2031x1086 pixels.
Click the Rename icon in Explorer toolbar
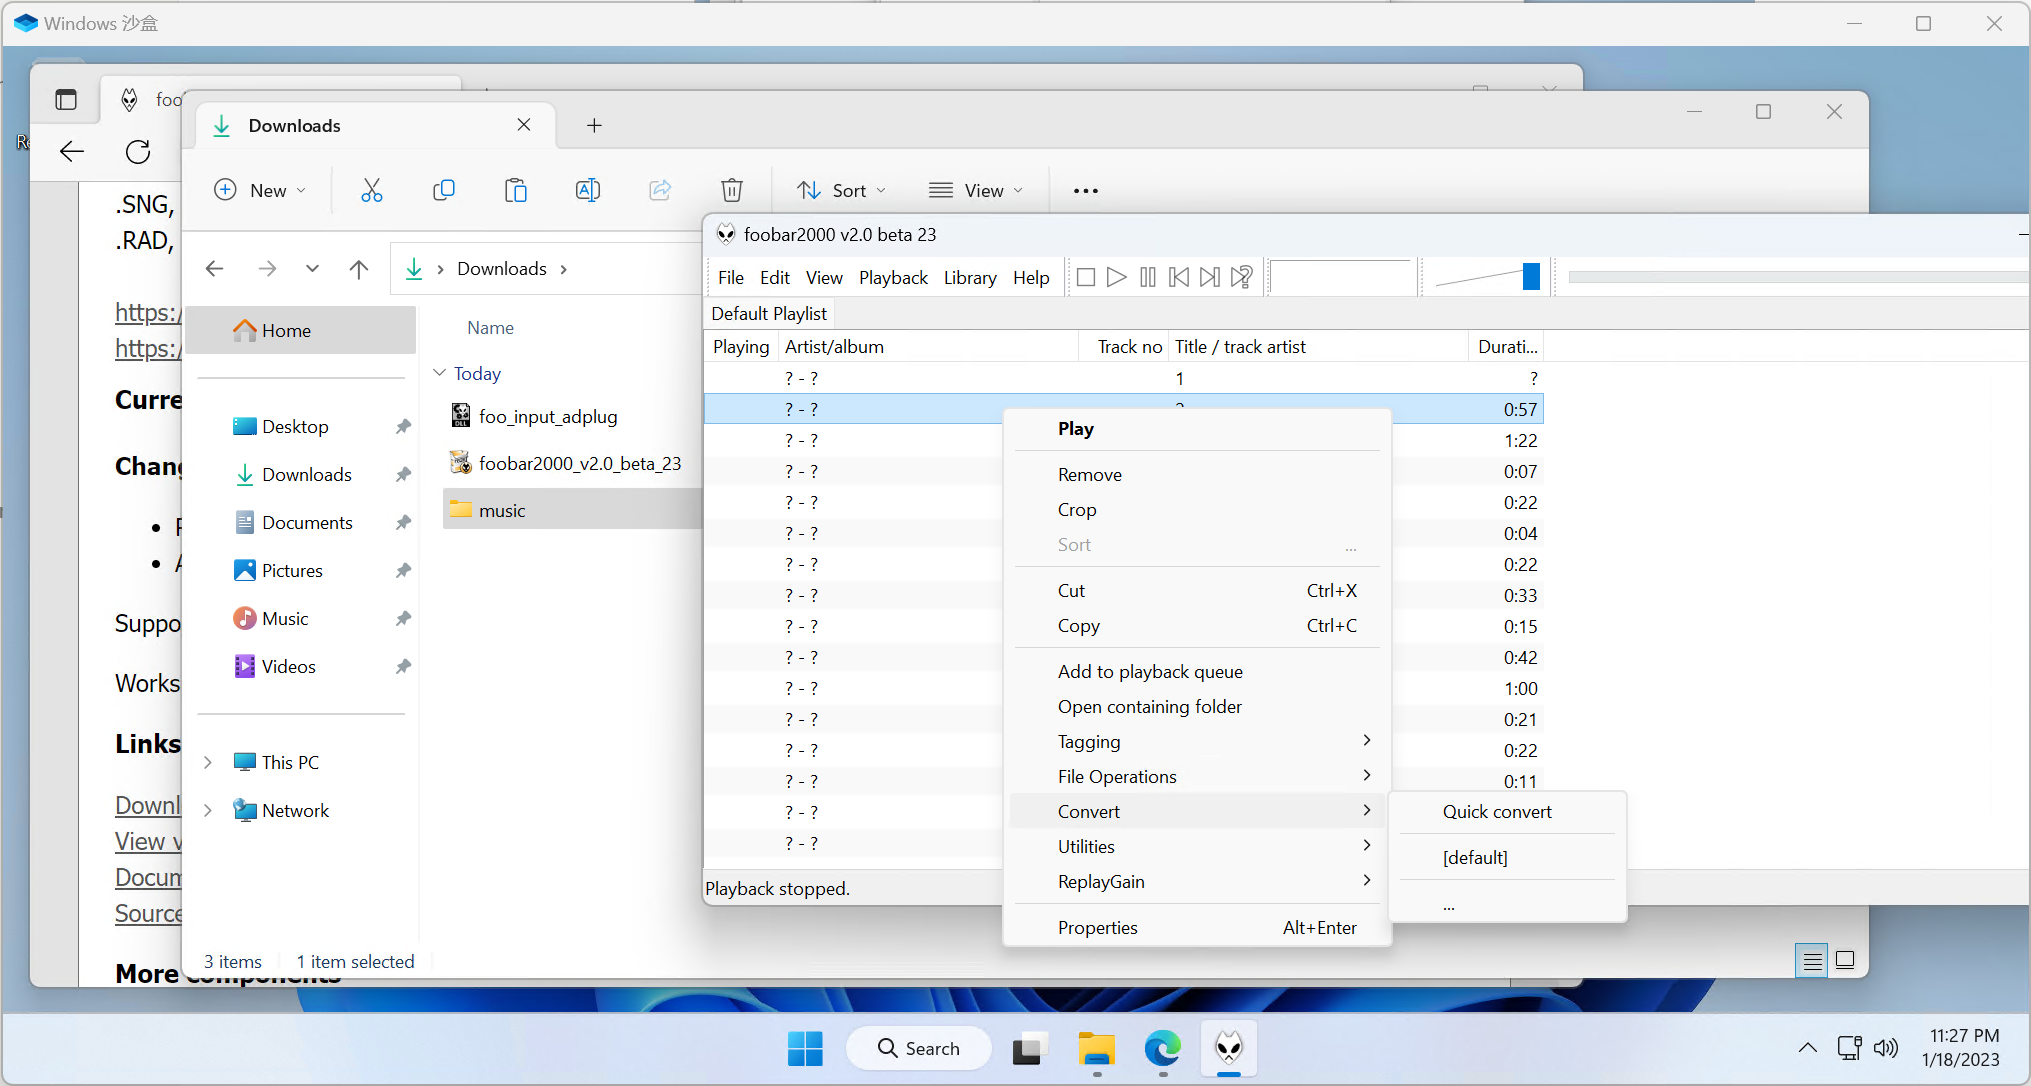(x=588, y=190)
